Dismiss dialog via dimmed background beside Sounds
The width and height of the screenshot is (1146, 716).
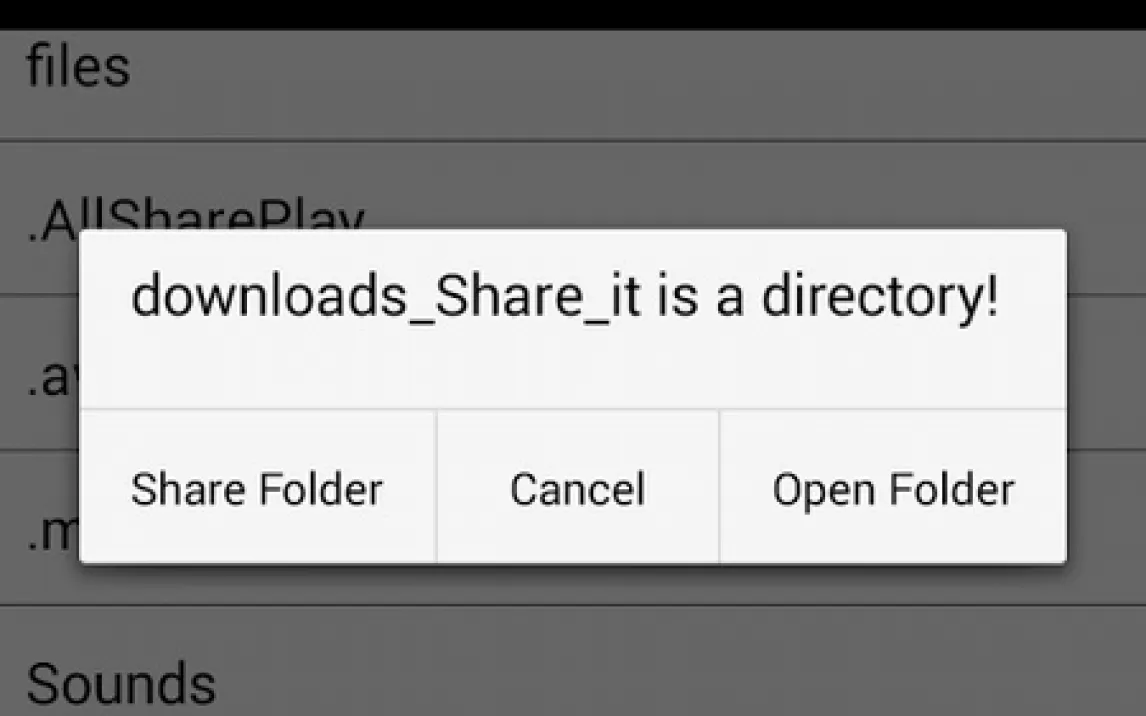[658, 665]
